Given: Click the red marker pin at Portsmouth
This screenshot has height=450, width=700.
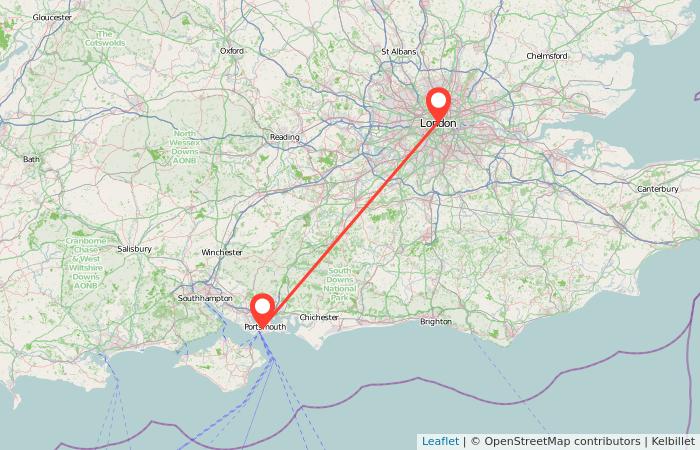Looking at the screenshot, I should [x=262, y=310].
